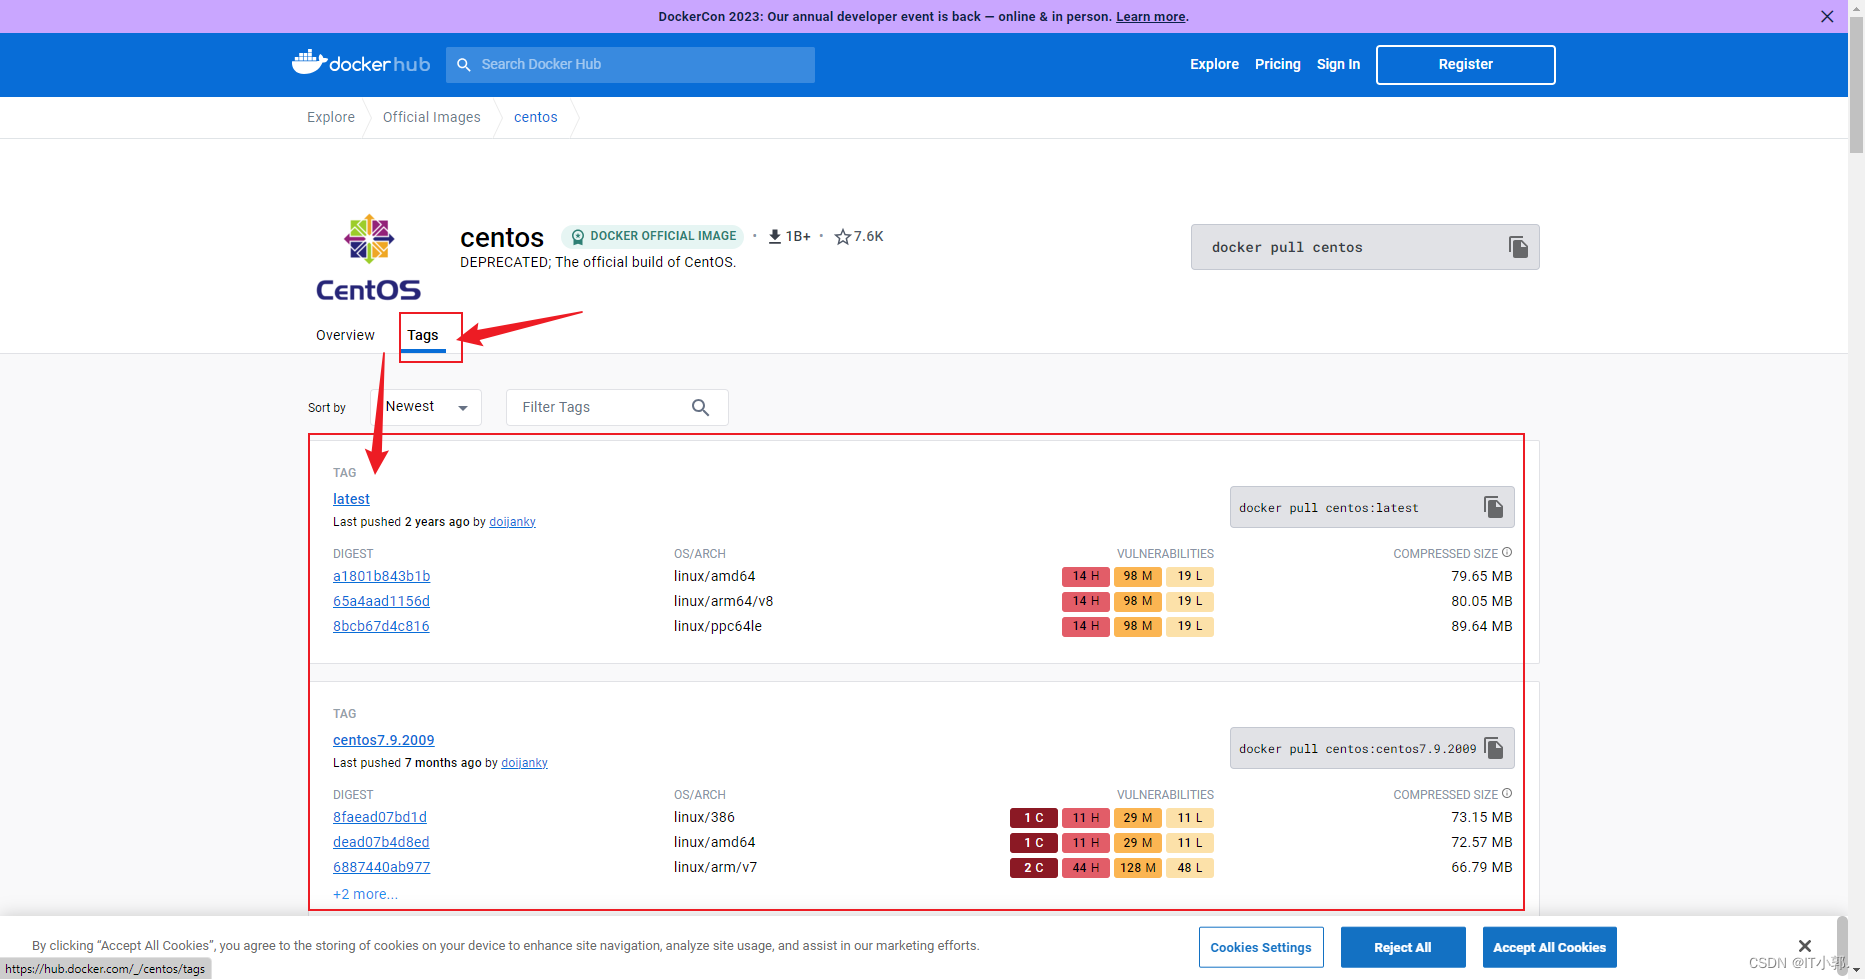Click the Docker Official Image badge
The height and width of the screenshot is (979, 1865).
pos(653,236)
